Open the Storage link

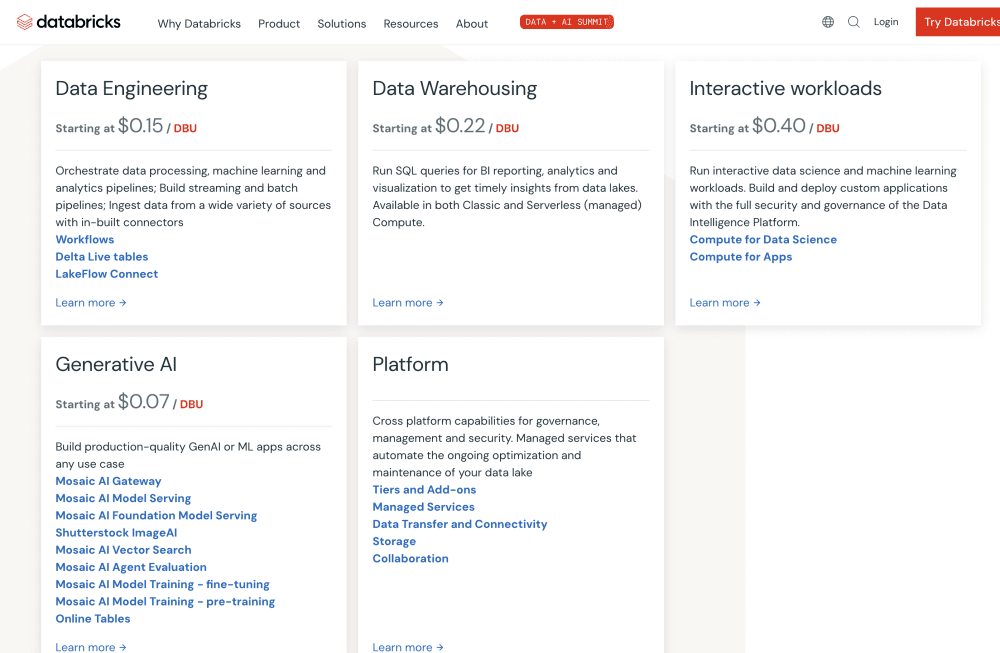[394, 541]
